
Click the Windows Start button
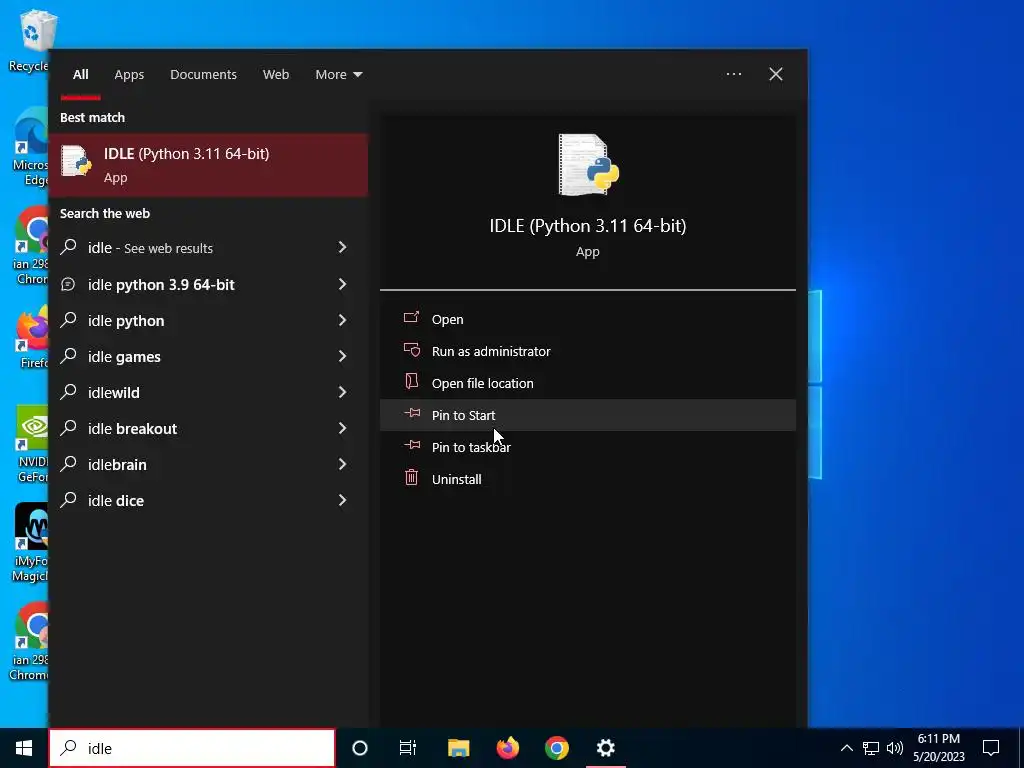tap(24, 748)
